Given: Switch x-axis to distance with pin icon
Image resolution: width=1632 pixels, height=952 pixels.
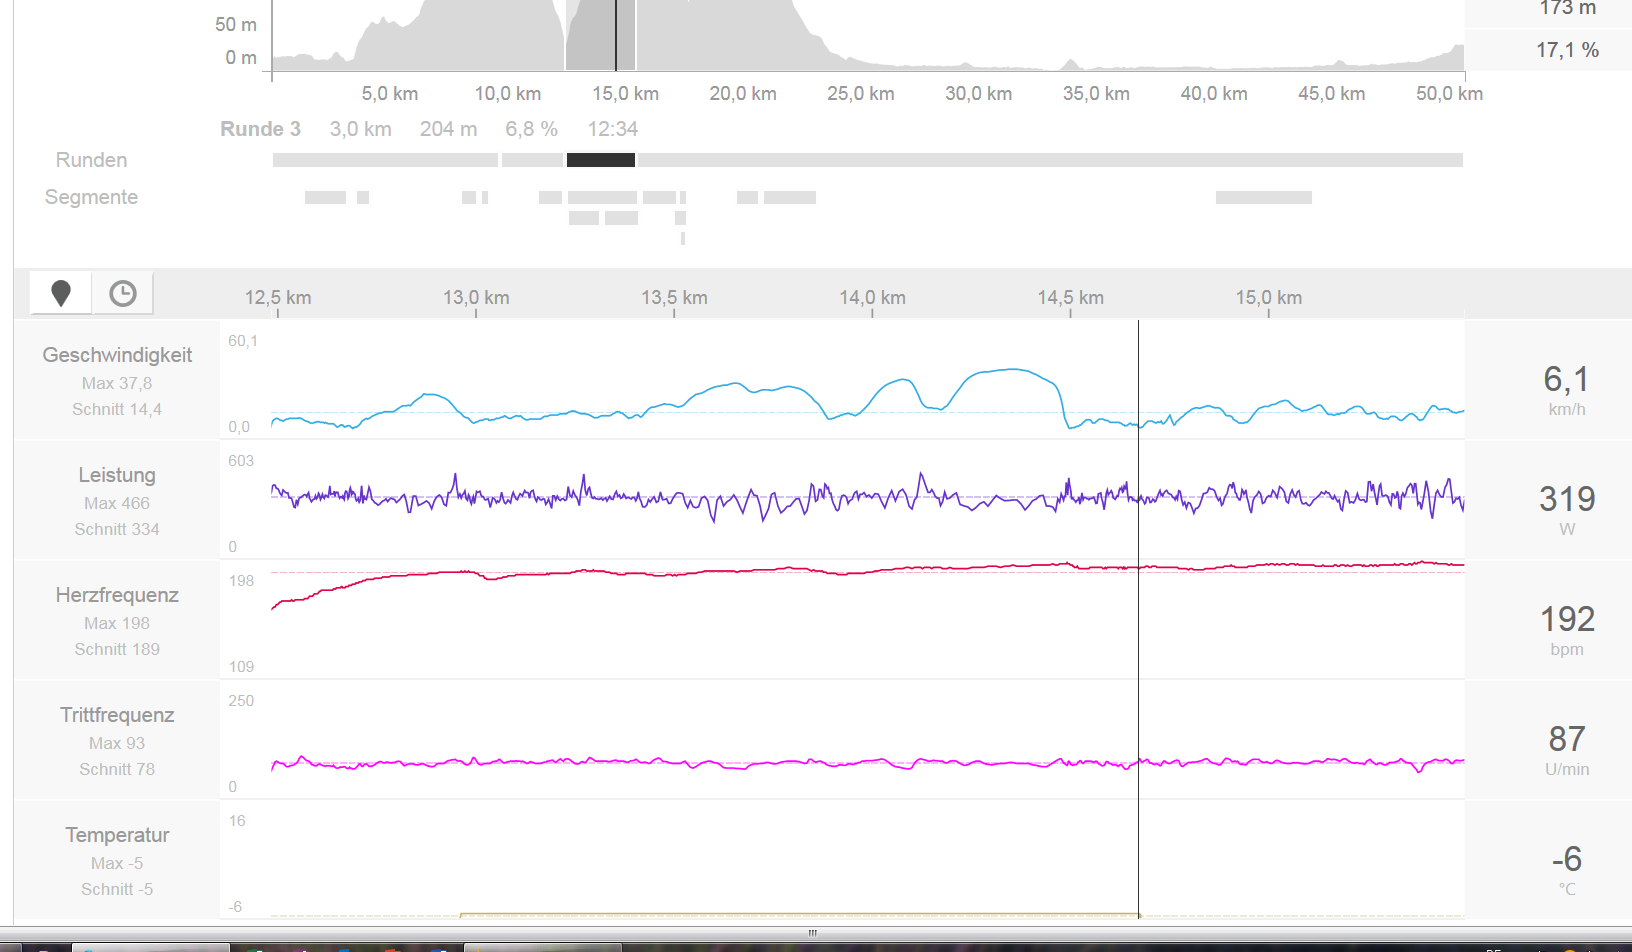Looking at the screenshot, I should (61, 293).
